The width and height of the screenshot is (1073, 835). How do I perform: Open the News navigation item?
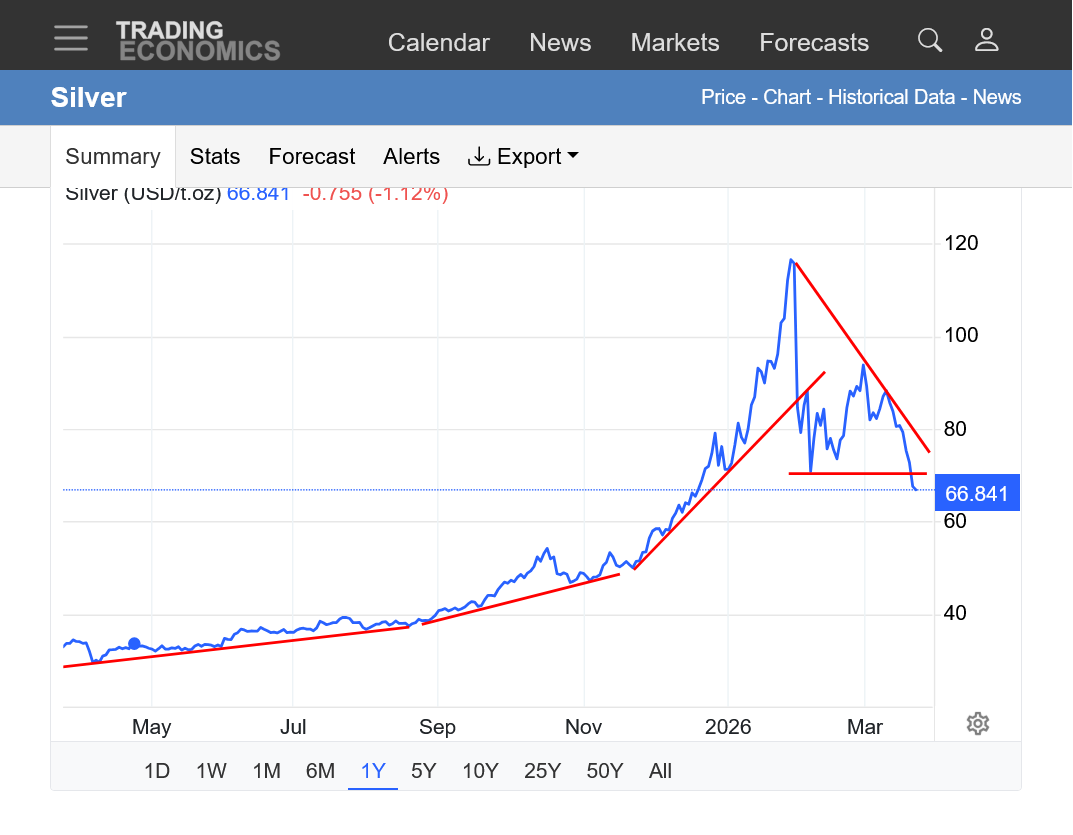pyautogui.click(x=560, y=43)
